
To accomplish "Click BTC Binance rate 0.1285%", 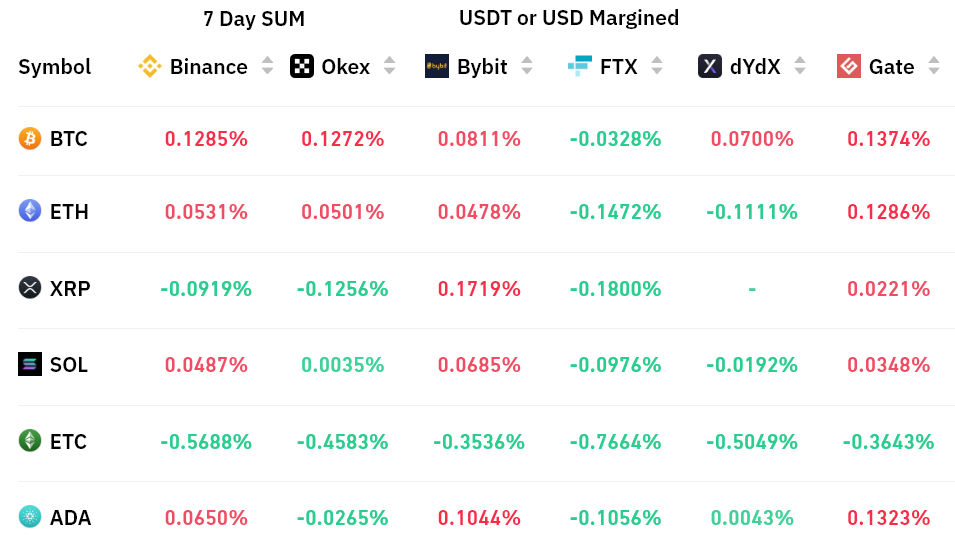I will [206, 139].
